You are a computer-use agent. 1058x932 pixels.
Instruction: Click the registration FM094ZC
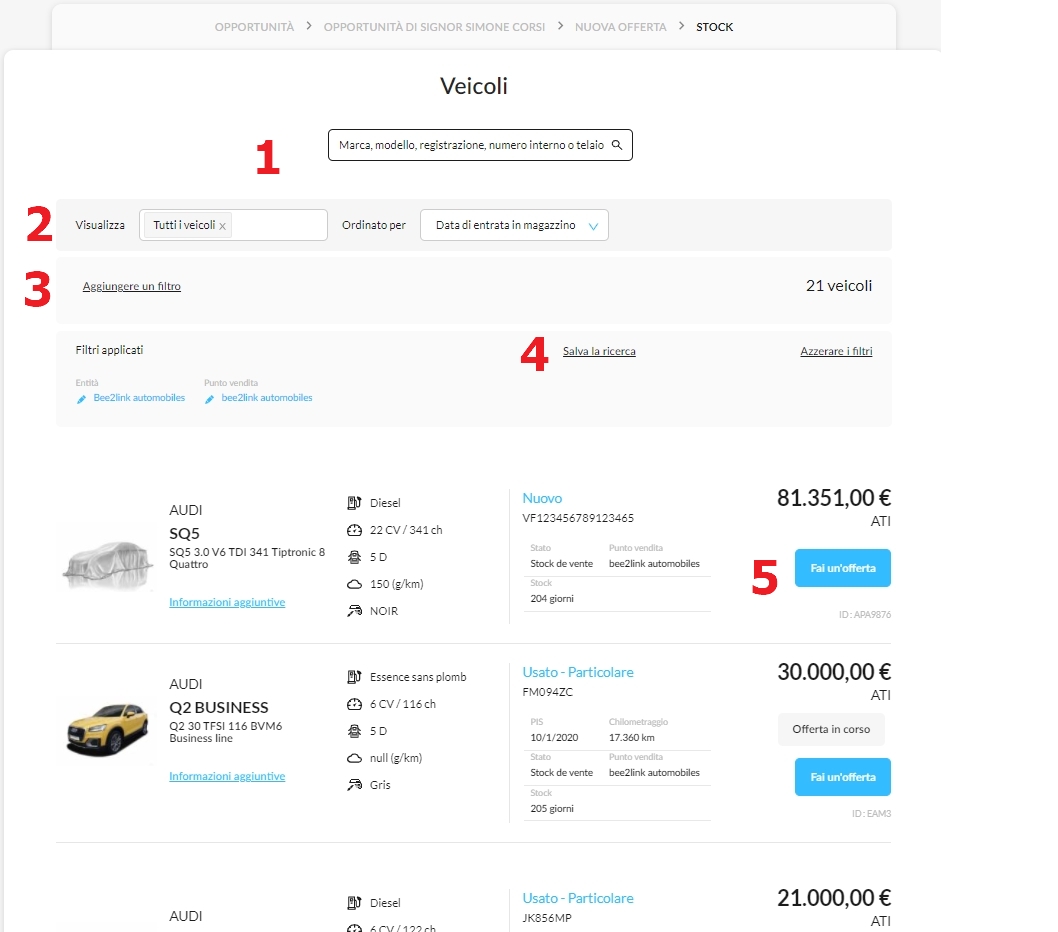(x=548, y=692)
